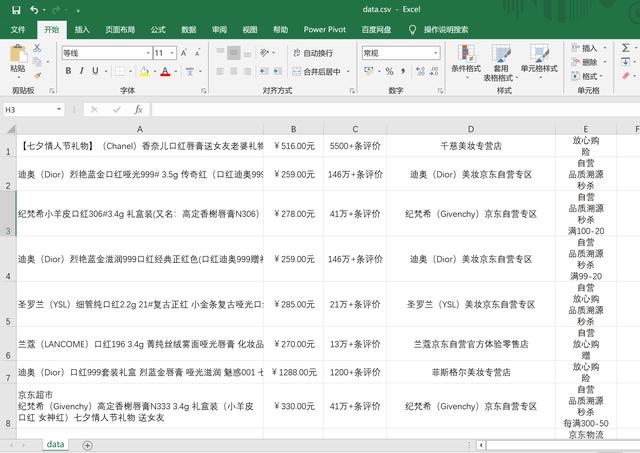
Task: Click the Copy icon in clipboard group
Action: click(37, 62)
